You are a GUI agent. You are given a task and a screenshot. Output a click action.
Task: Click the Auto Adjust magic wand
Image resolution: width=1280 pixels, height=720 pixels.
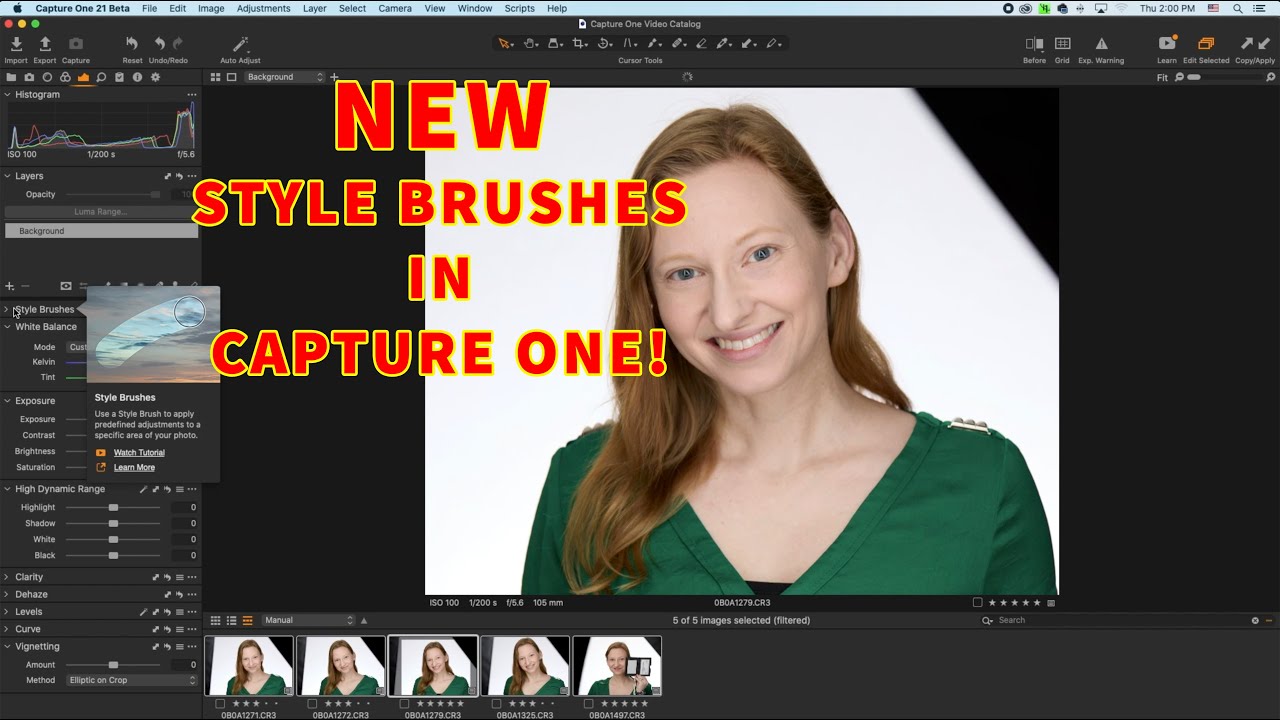point(240,44)
